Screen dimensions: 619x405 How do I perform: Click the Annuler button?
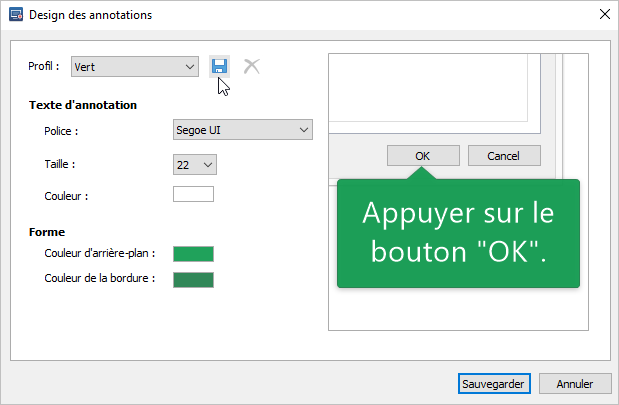tap(574, 384)
